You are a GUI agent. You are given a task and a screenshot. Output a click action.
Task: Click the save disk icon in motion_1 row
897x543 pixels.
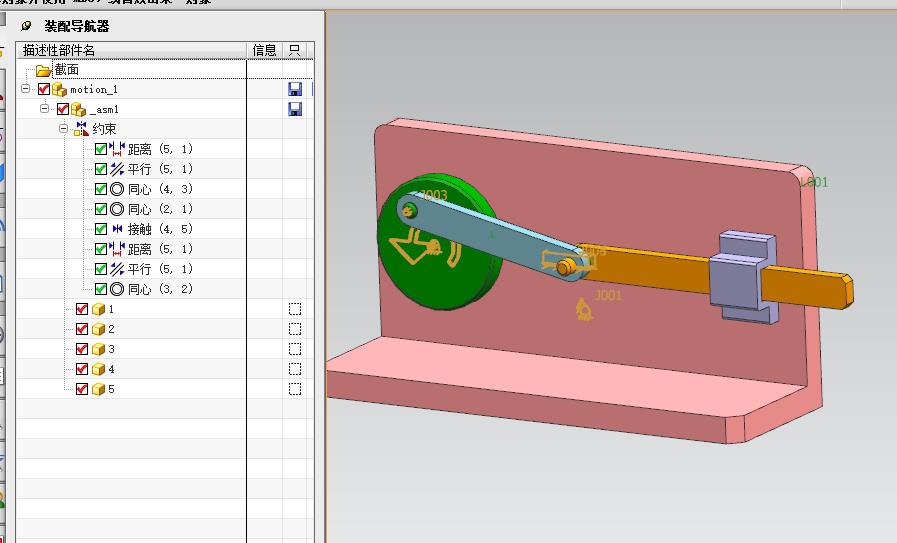click(x=295, y=89)
